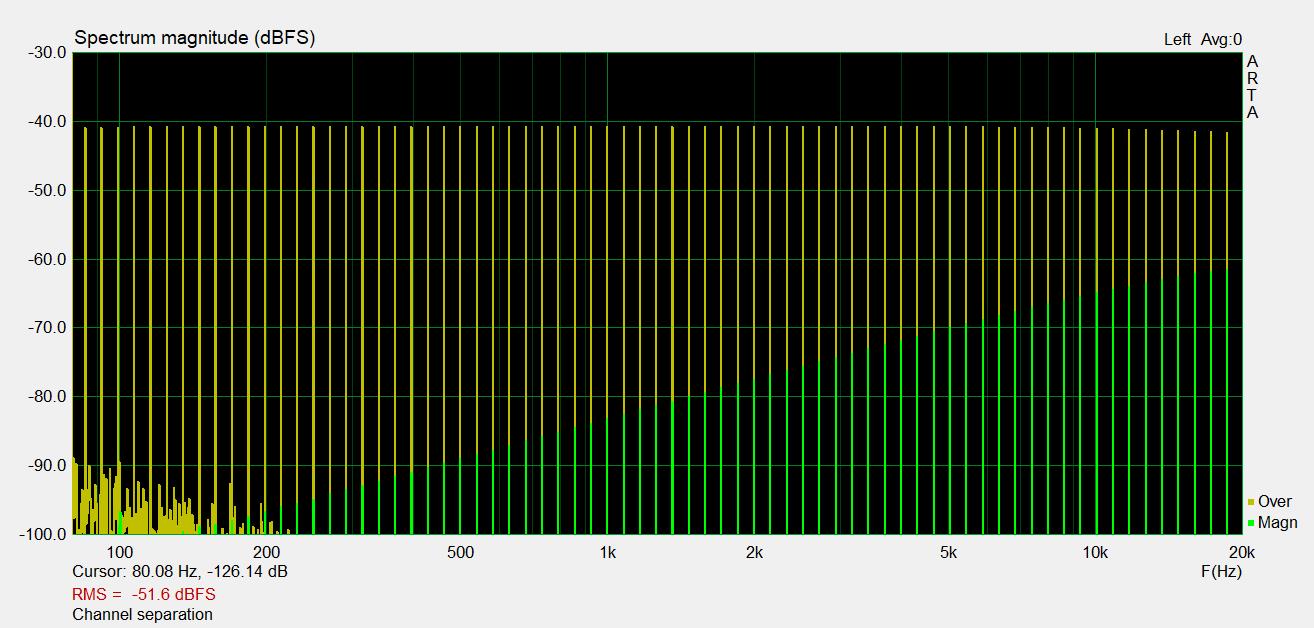The image size is (1314, 628).
Task: Click the 'Over' legend label
Action: (1275, 502)
